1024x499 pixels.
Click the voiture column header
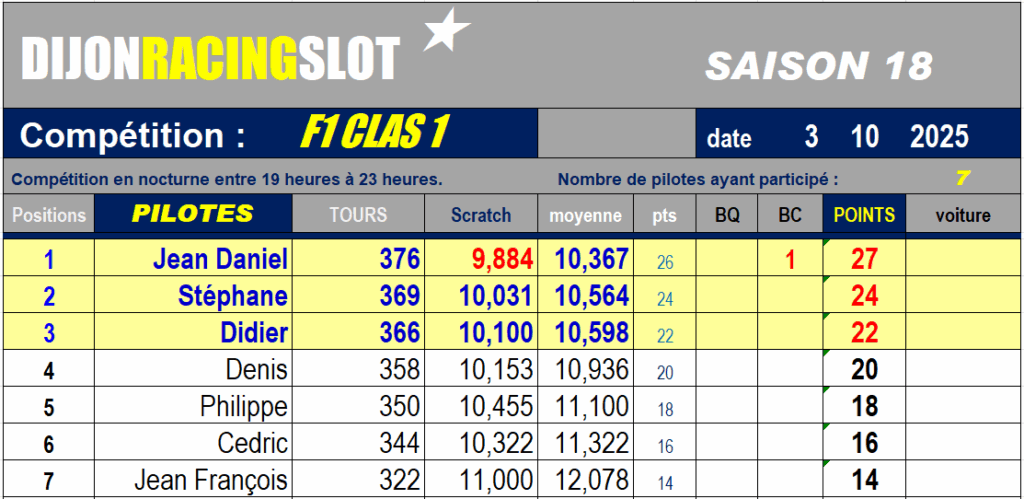pyautogui.click(x=963, y=215)
